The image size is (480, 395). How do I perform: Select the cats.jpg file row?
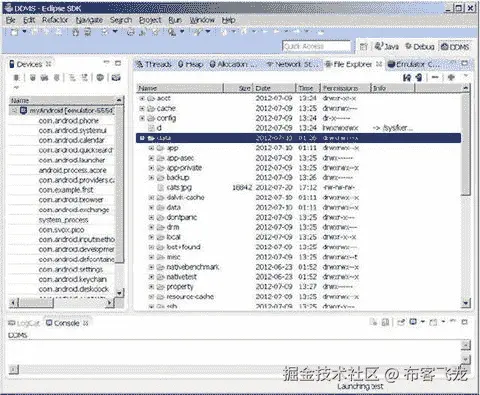tap(298, 187)
